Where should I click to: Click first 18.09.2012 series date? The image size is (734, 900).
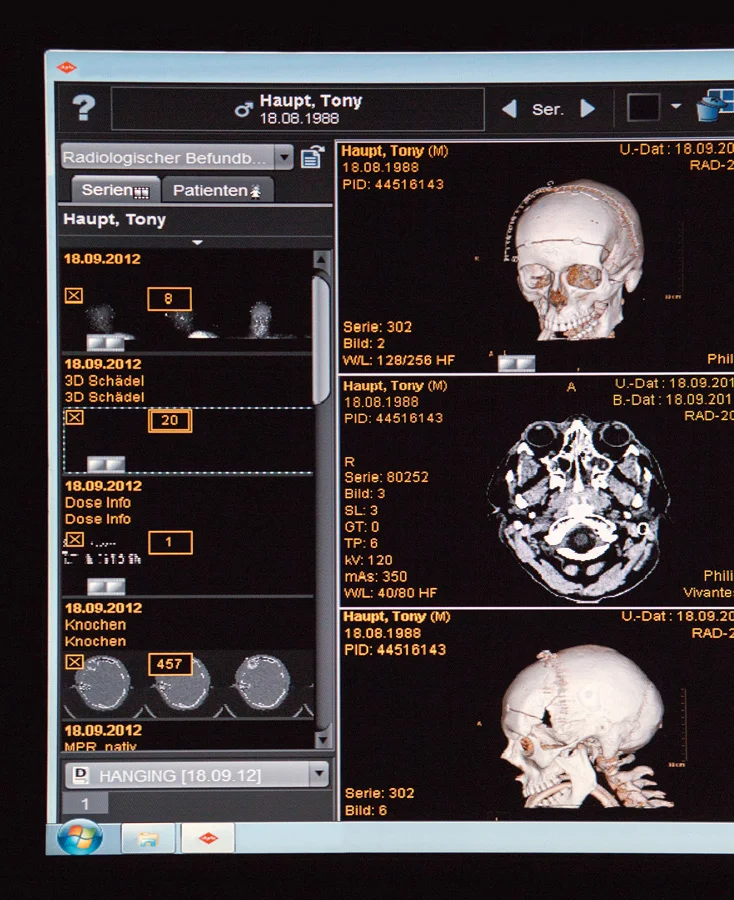coord(102,258)
